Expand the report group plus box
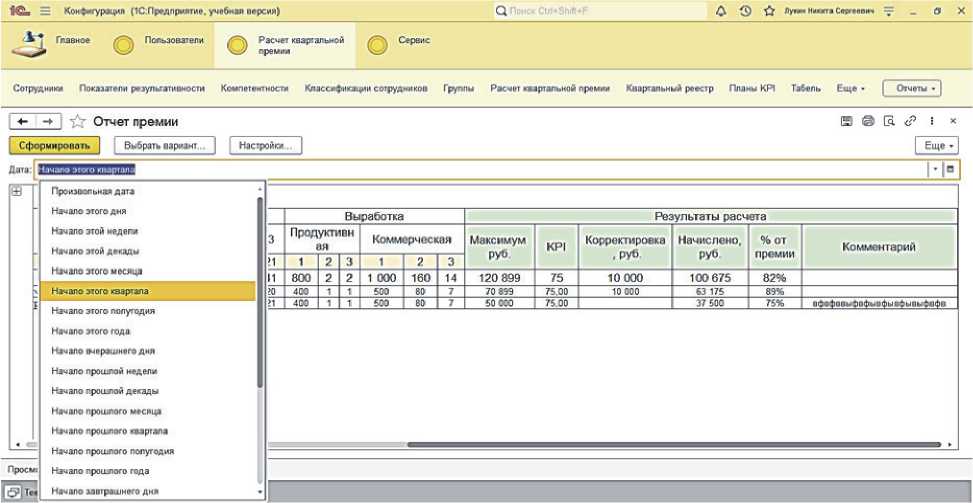Image resolution: width=973 pixels, height=503 pixels. pos(16,191)
